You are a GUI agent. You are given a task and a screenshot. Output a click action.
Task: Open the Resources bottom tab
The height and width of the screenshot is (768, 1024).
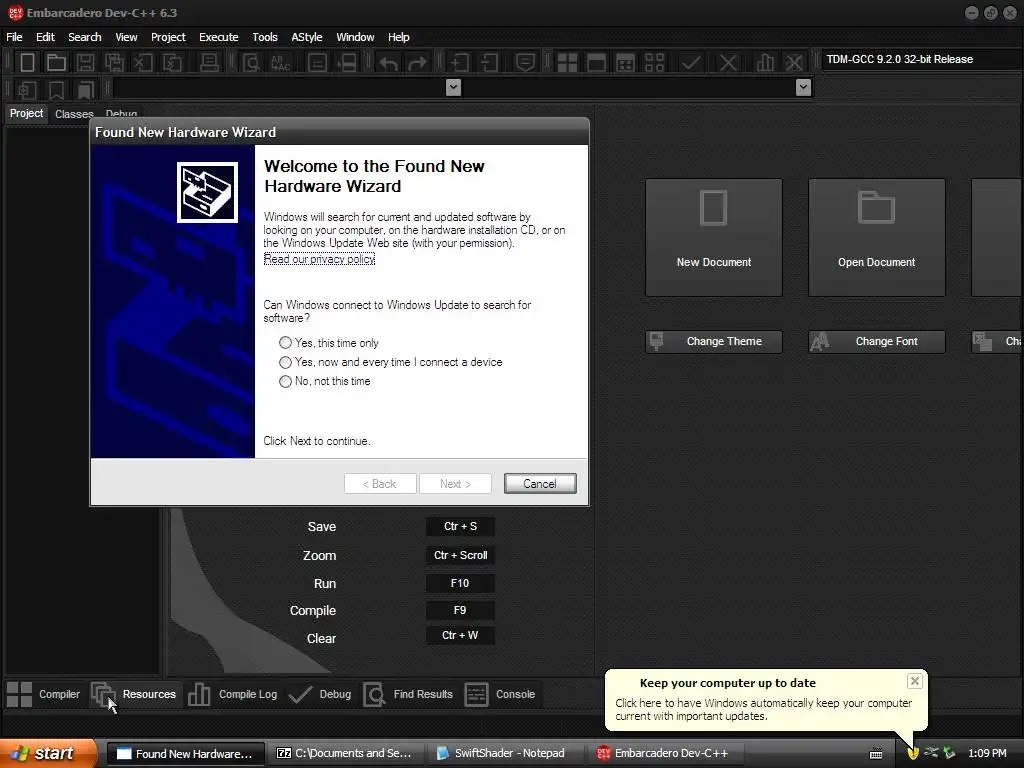134,694
